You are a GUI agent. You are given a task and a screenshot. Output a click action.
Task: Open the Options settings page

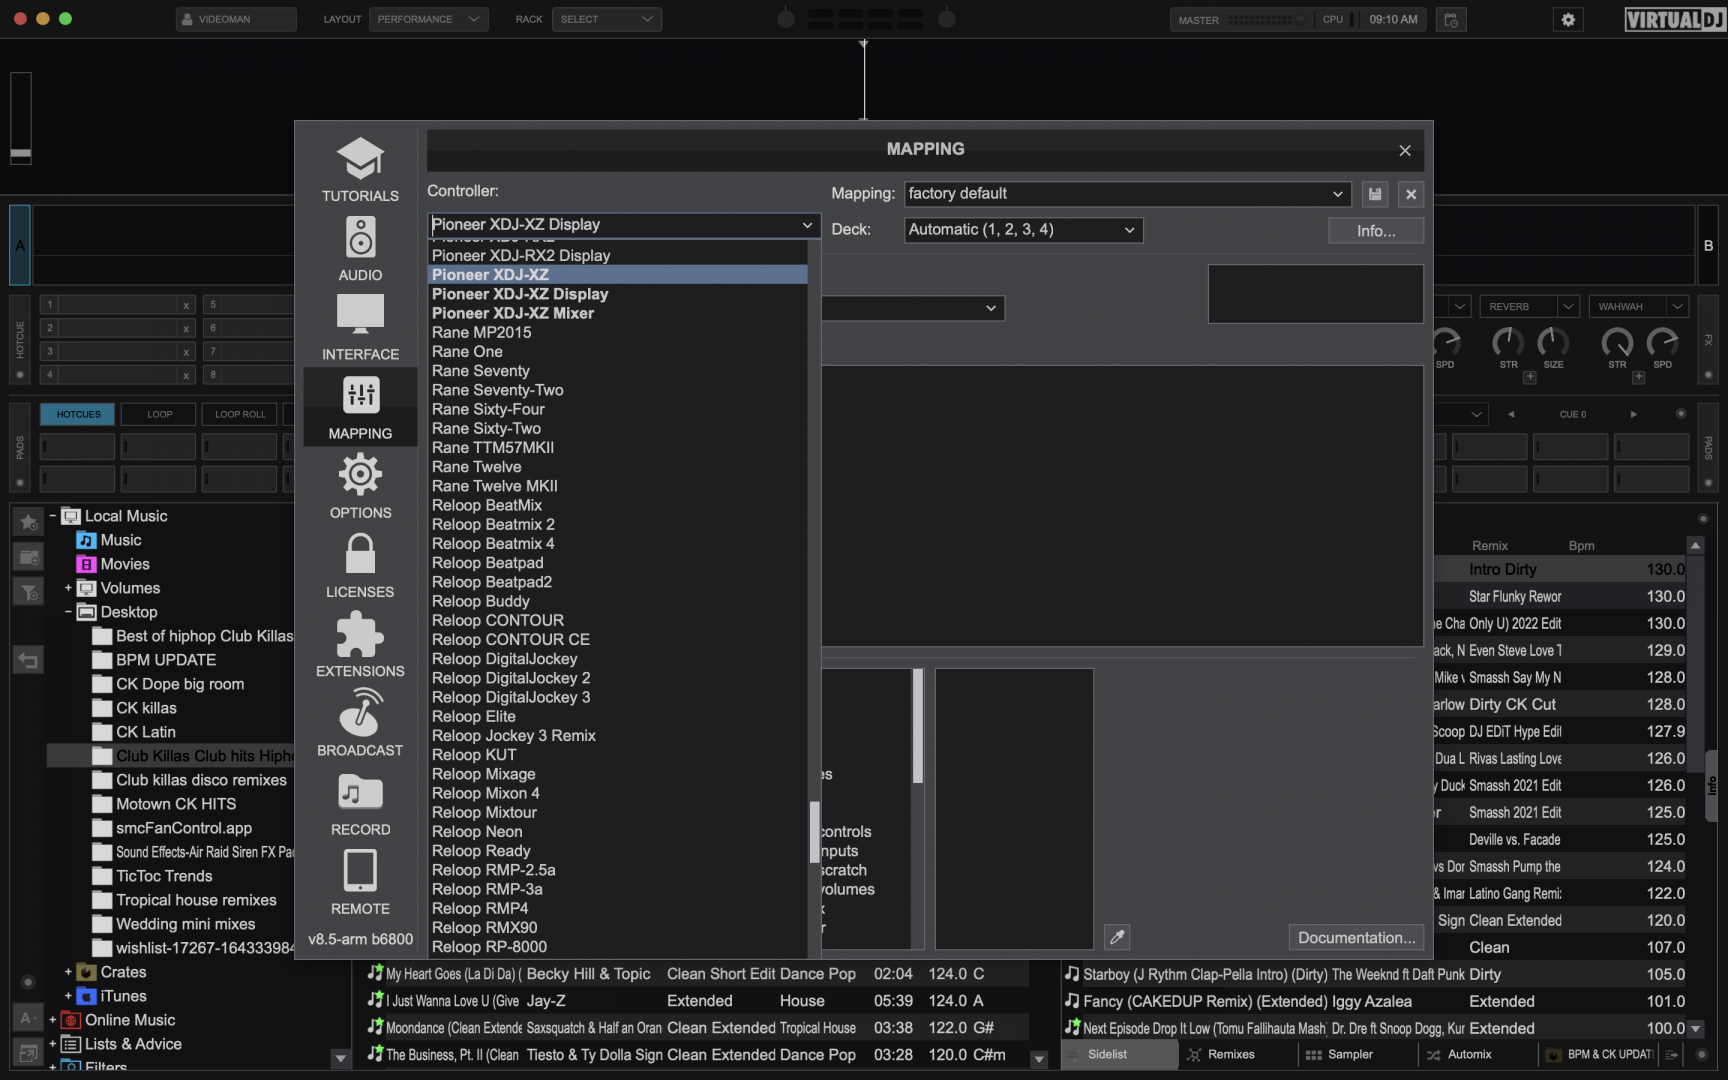coord(360,486)
